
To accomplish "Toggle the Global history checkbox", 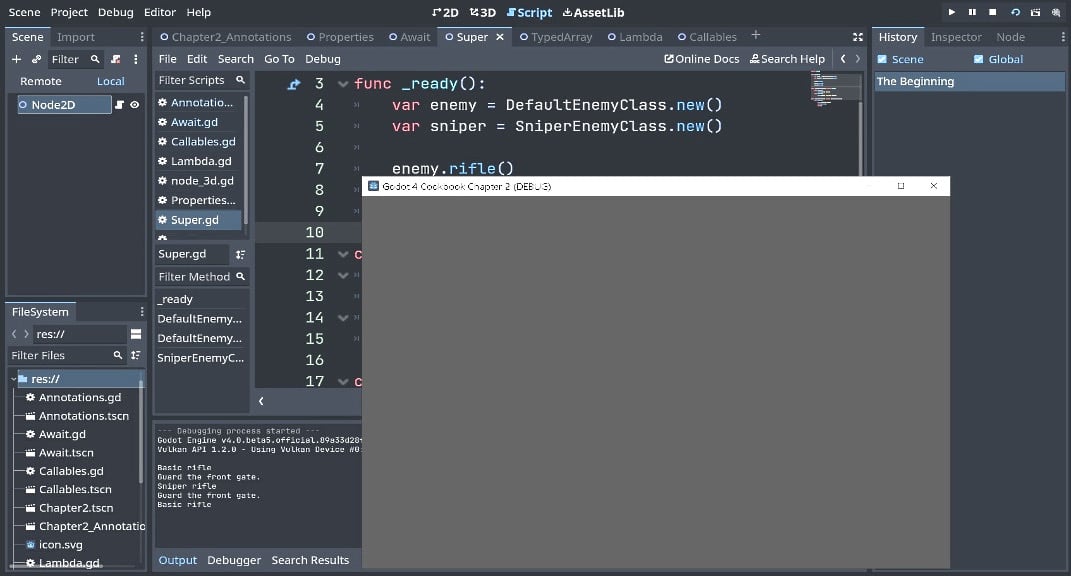I will (x=979, y=59).
